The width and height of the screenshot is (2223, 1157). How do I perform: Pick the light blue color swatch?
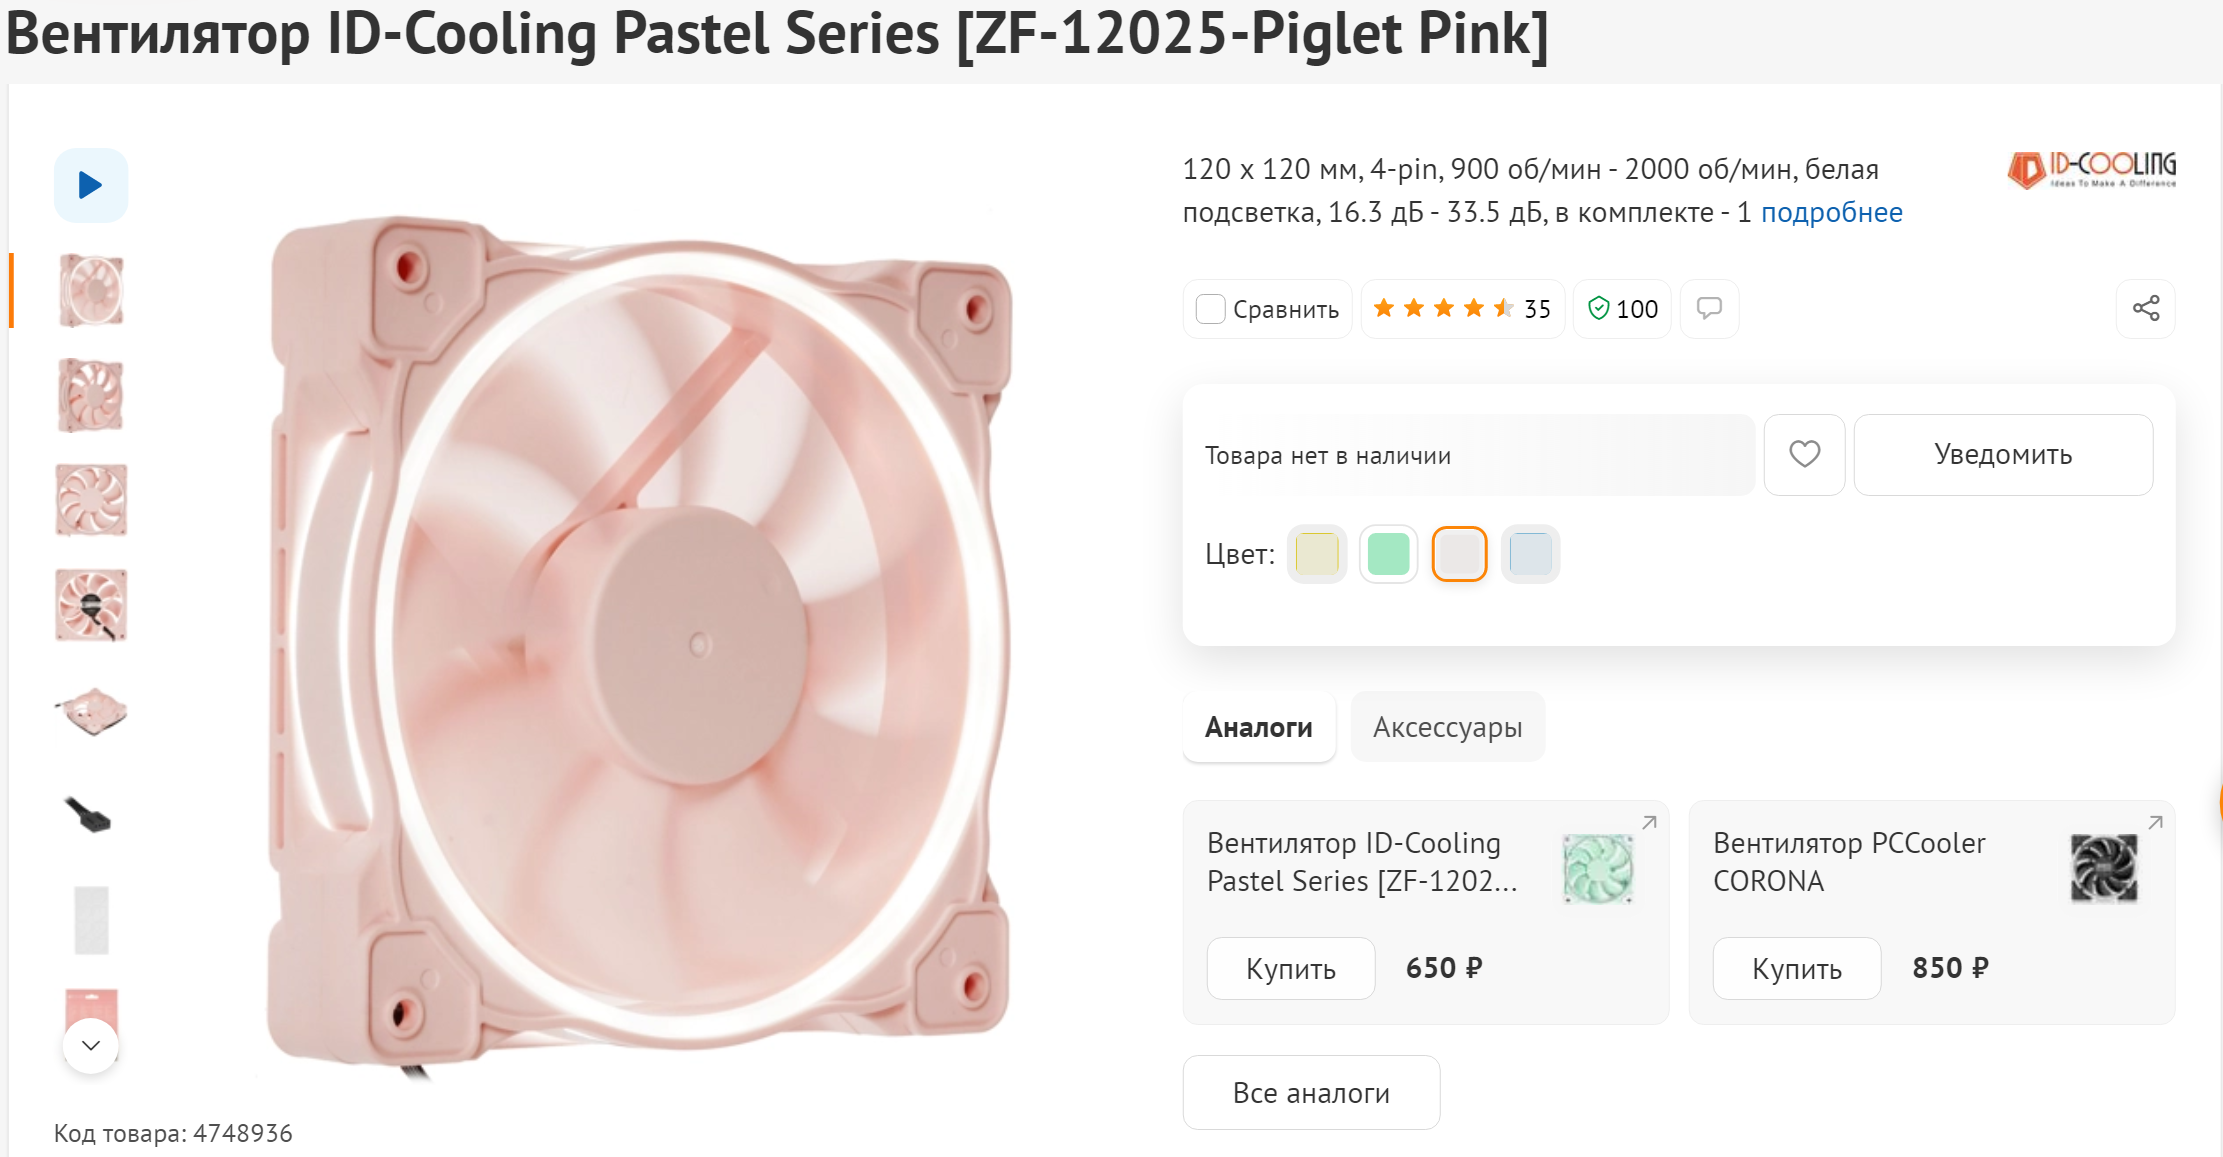[1530, 554]
